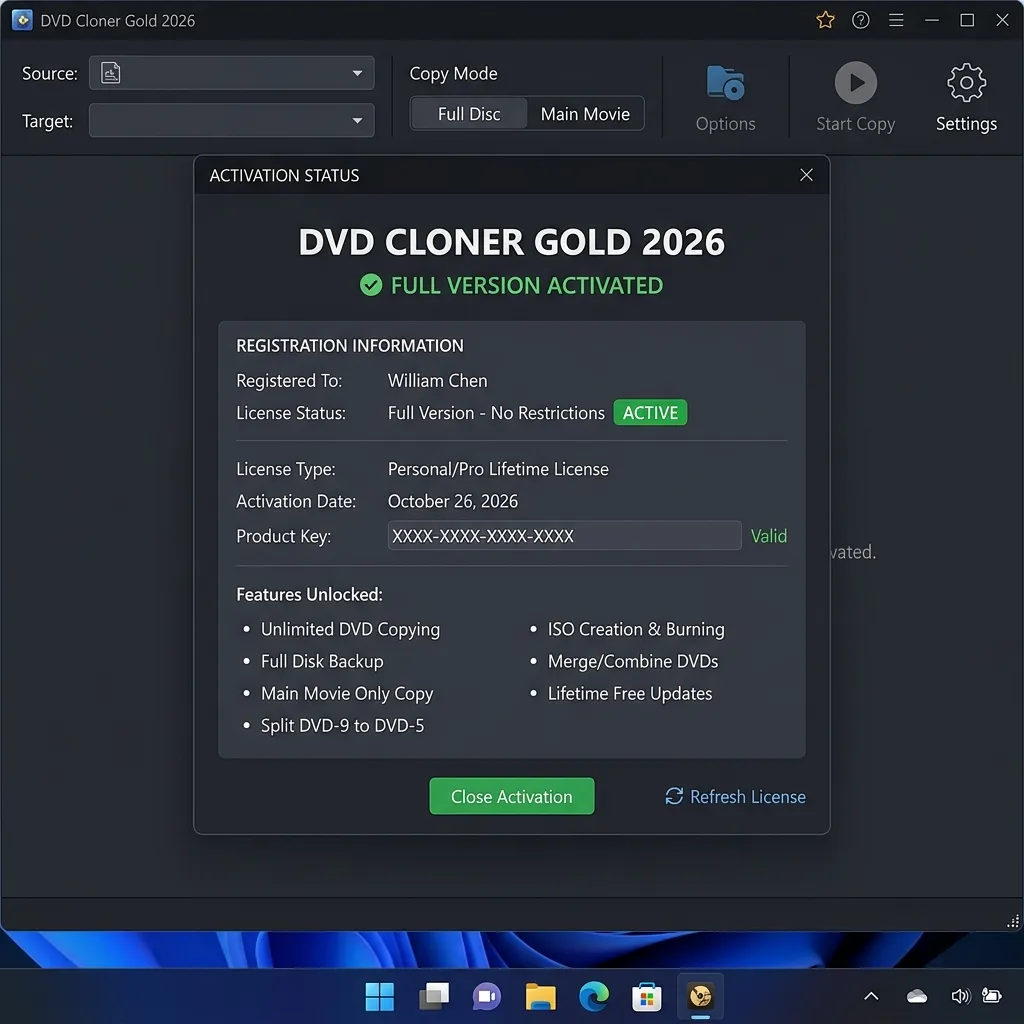Open the Options folder icon
This screenshot has height=1024, width=1024.
(x=726, y=83)
